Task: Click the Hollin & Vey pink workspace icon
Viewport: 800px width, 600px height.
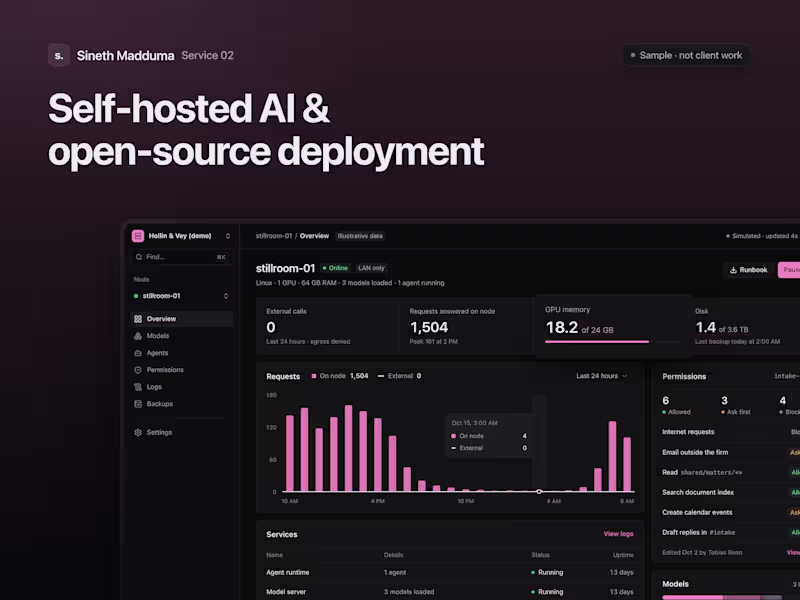Action: click(138, 236)
